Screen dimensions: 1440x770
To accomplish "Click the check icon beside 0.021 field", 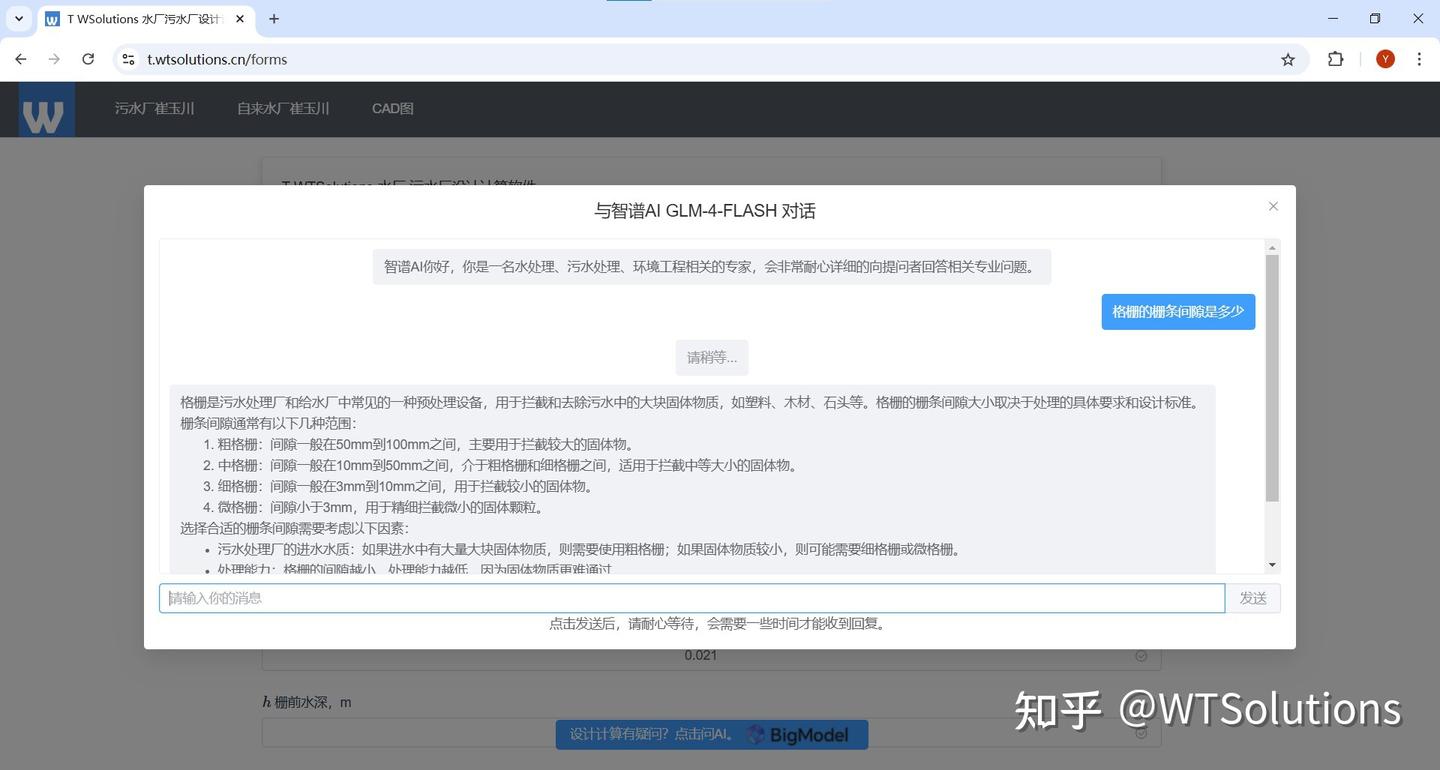I will point(1141,656).
